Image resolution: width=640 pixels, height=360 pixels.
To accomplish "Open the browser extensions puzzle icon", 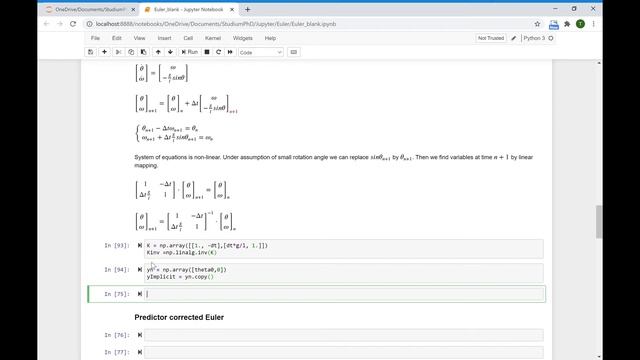I will click(x=567, y=24).
